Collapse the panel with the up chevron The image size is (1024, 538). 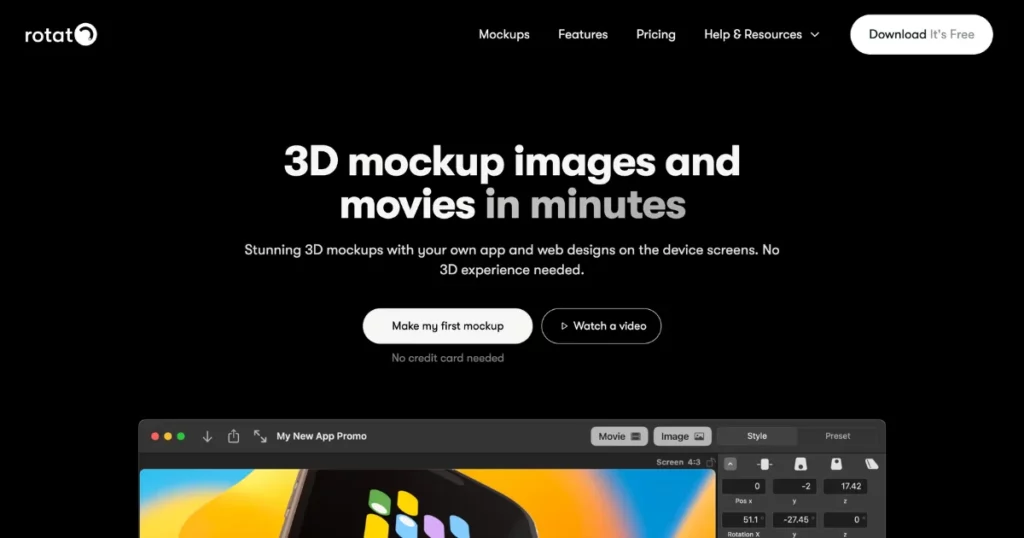(x=730, y=464)
